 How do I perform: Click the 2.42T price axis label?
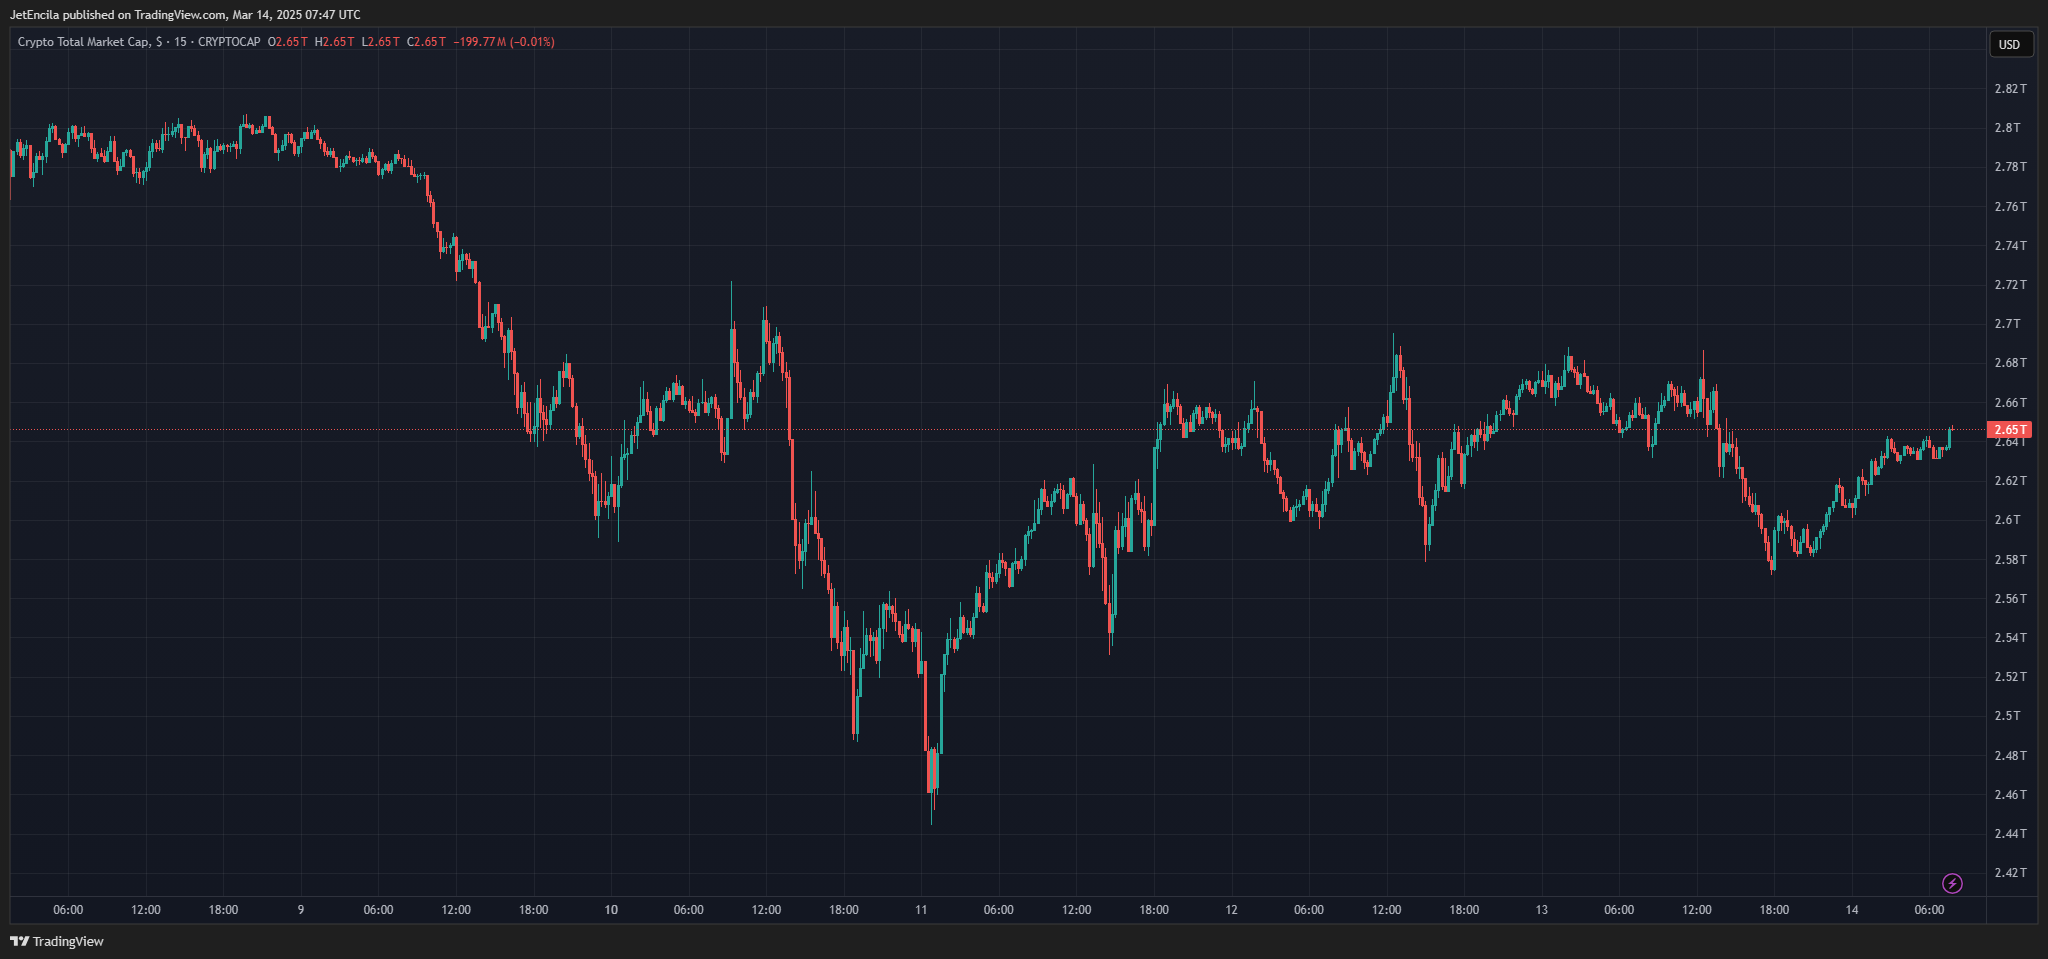[2010, 873]
